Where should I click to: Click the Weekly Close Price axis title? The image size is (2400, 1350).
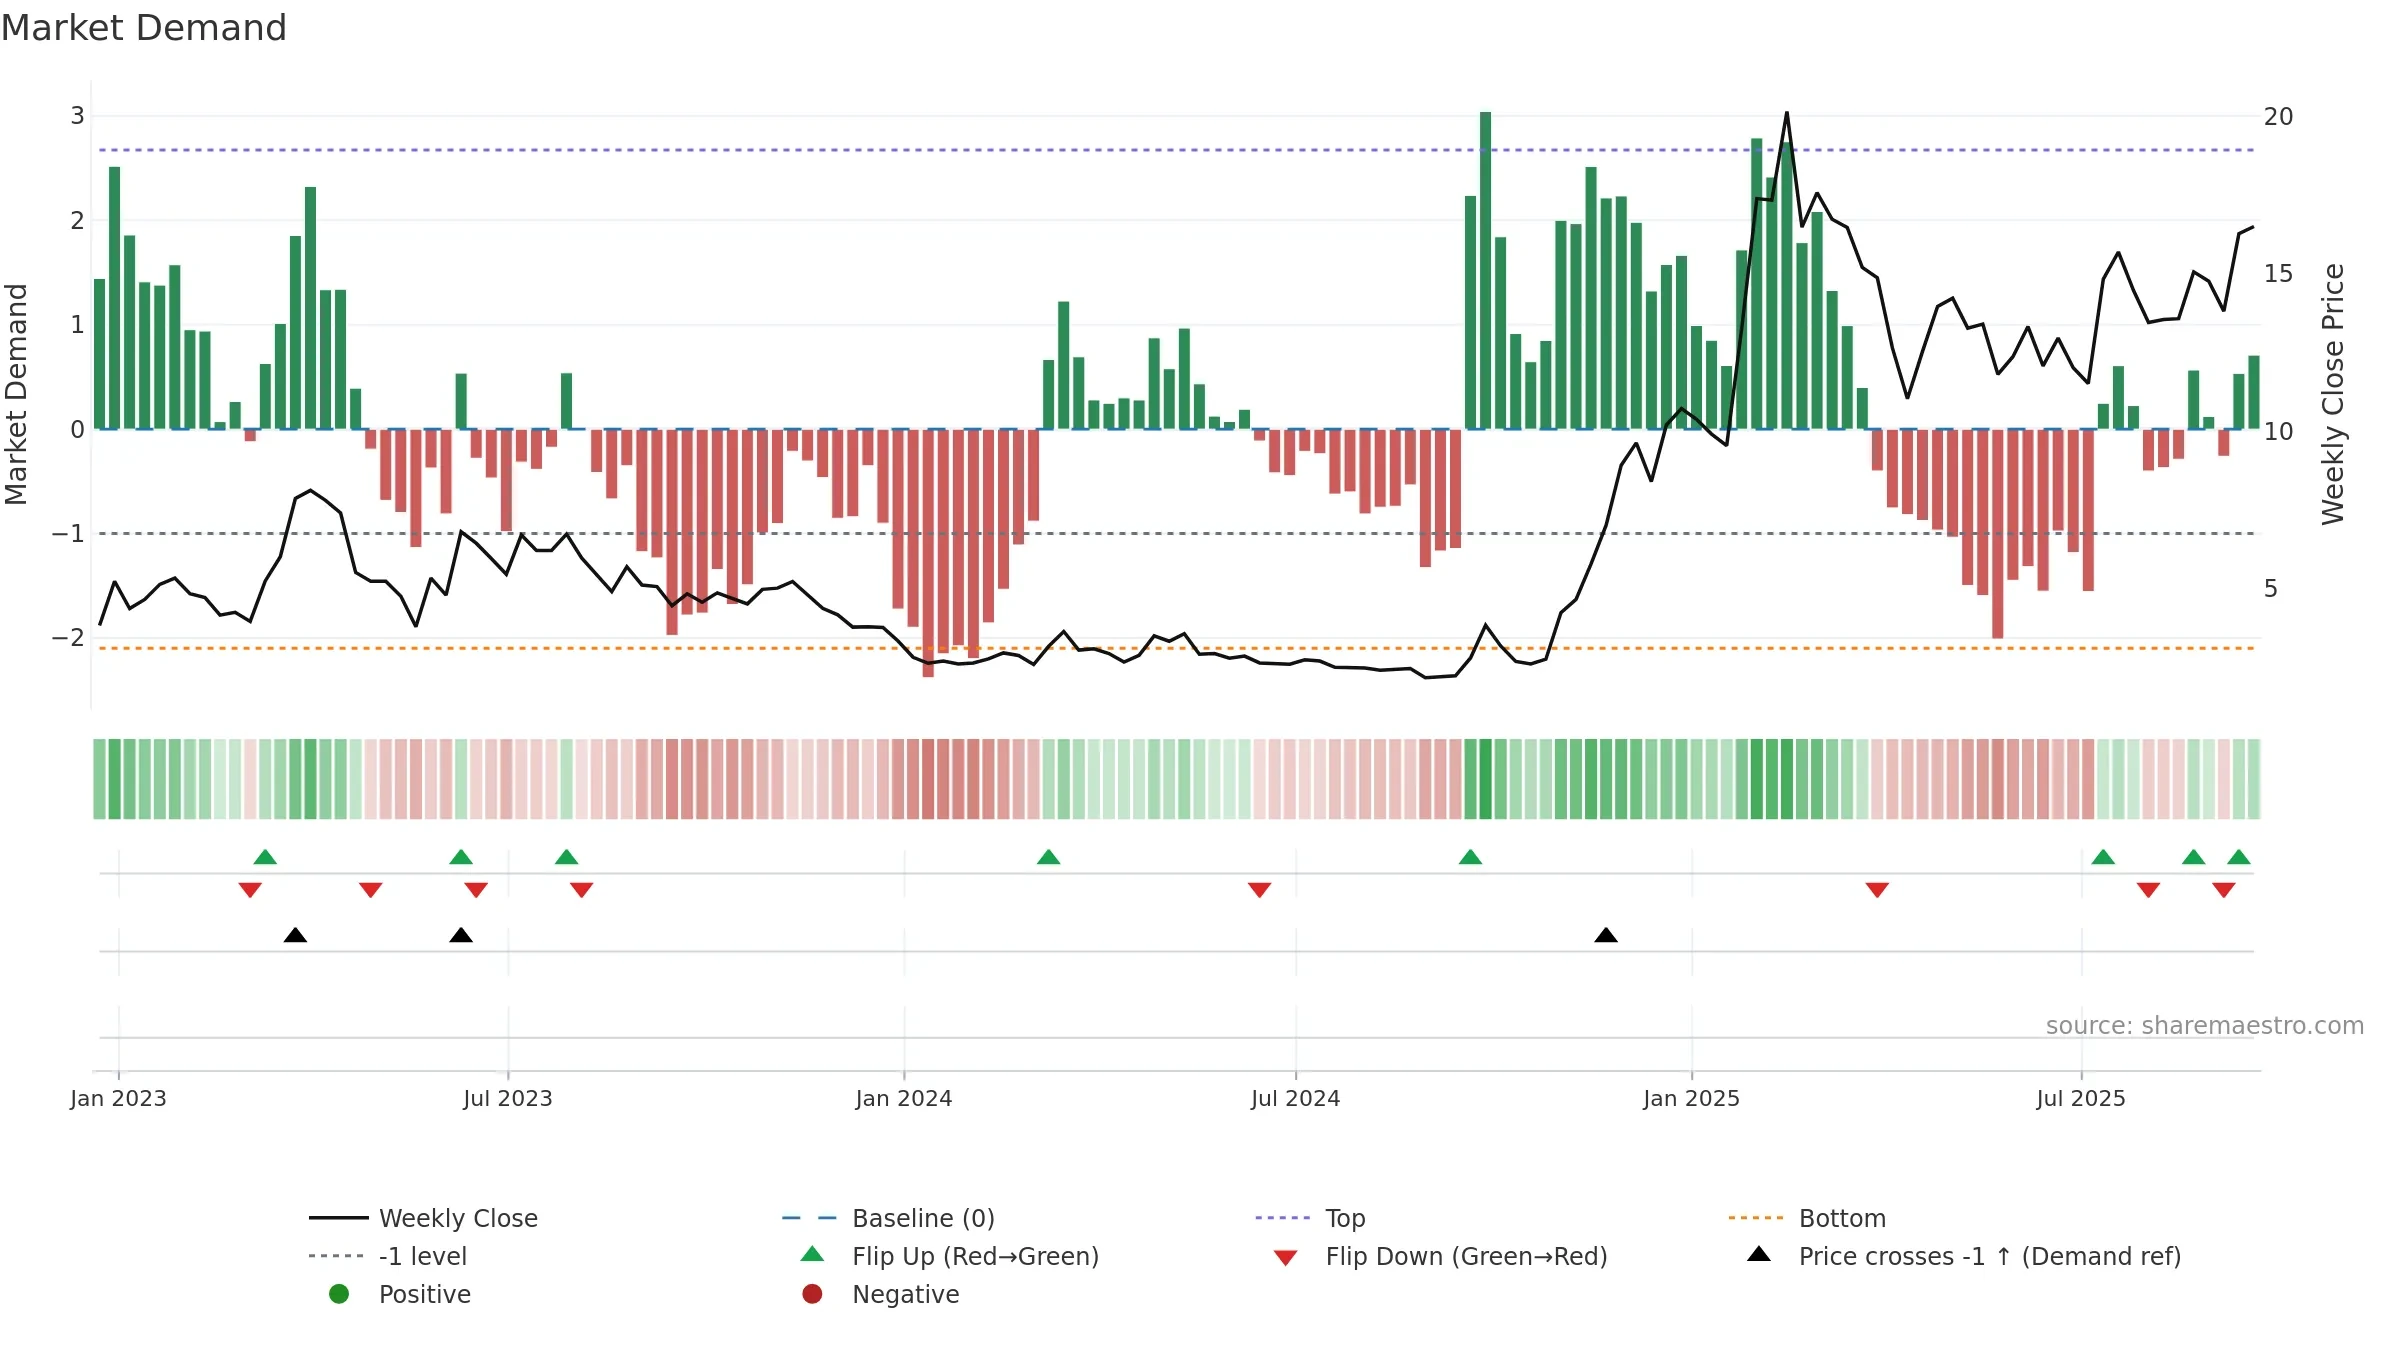coord(2333,394)
